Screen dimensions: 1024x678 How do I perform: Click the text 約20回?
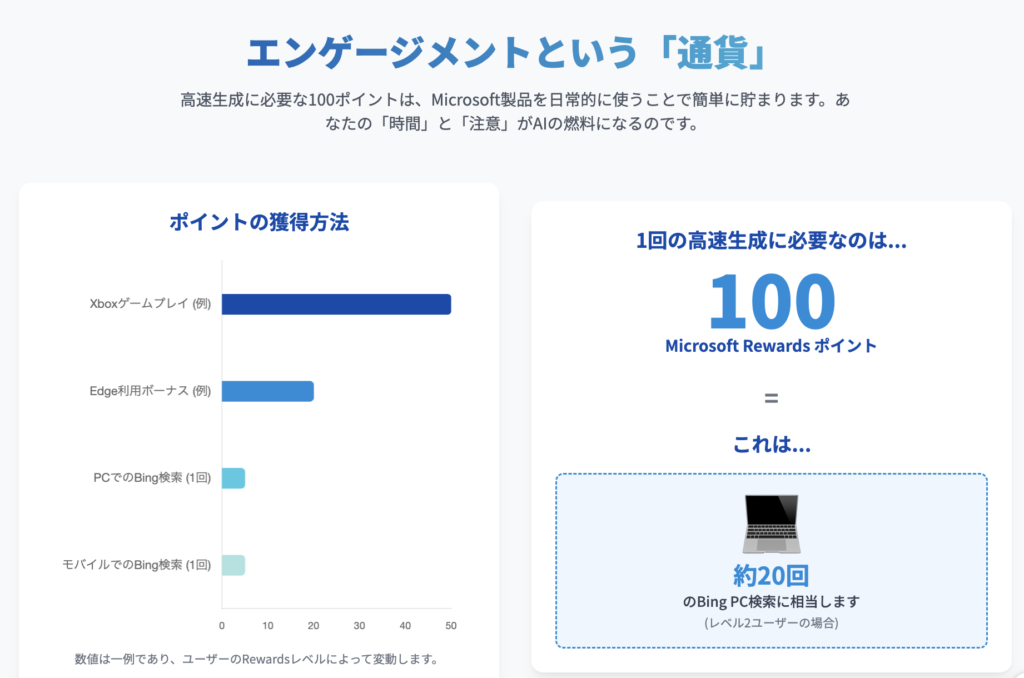click(771, 575)
